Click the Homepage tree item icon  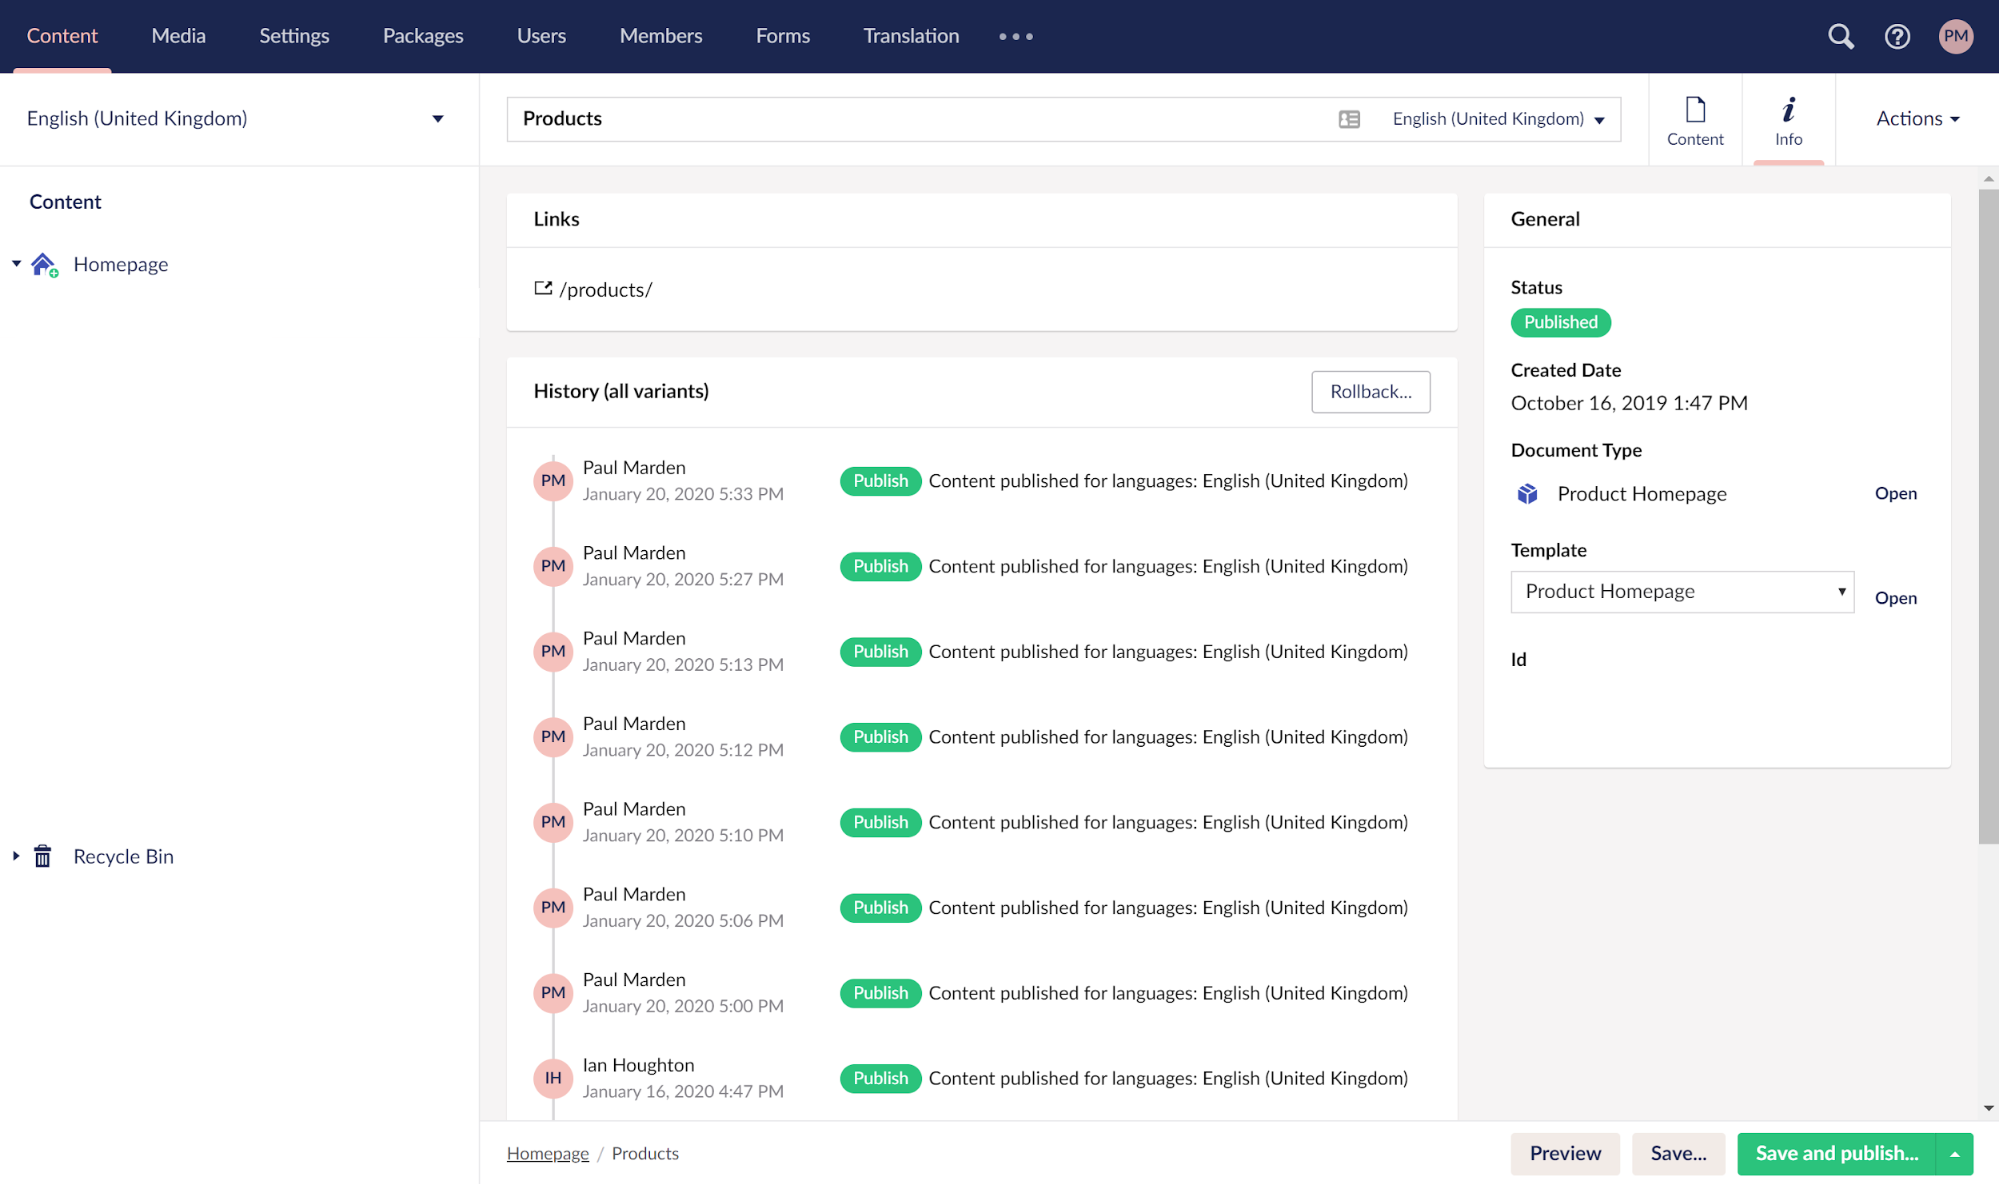[47, 264]
